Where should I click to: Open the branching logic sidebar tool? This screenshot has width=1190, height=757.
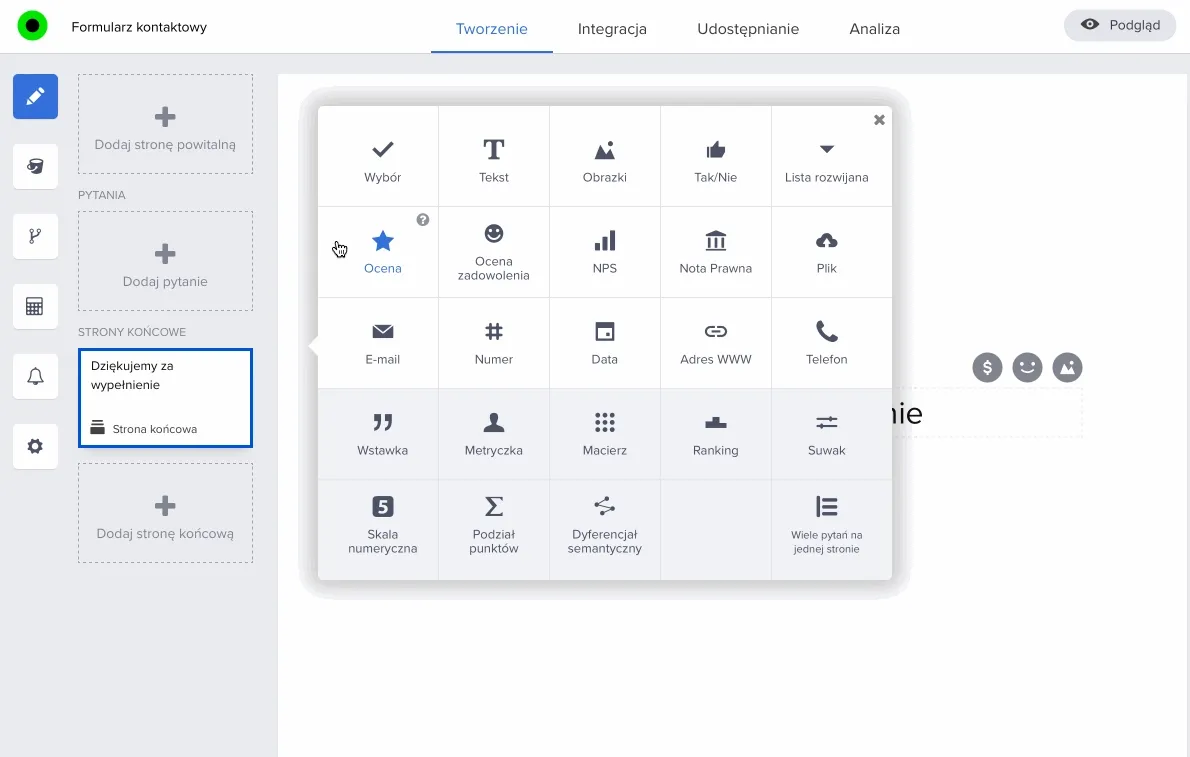tap(35, 236)
